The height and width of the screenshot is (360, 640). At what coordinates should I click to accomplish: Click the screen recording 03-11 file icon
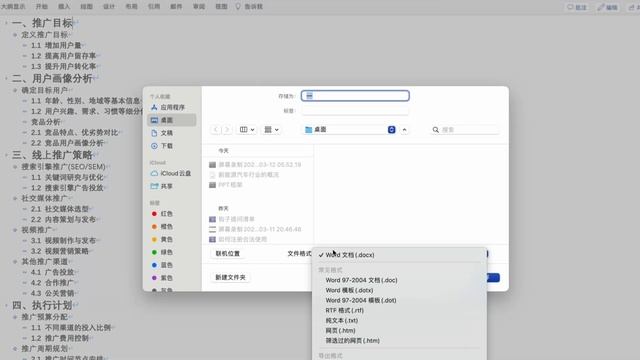(212, 229)
